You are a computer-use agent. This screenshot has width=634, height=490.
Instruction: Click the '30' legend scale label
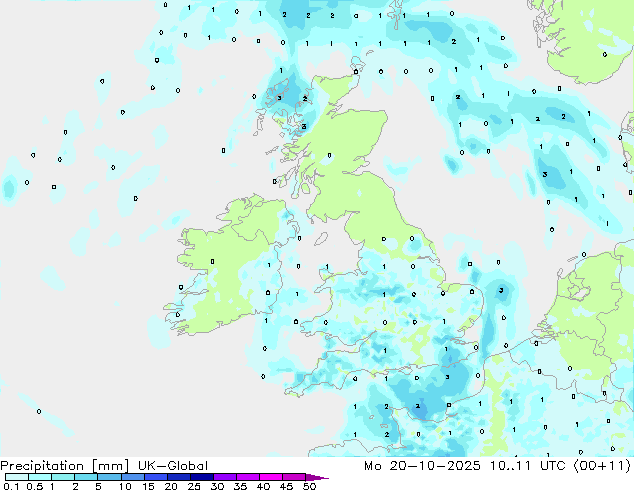coord(217,486)
